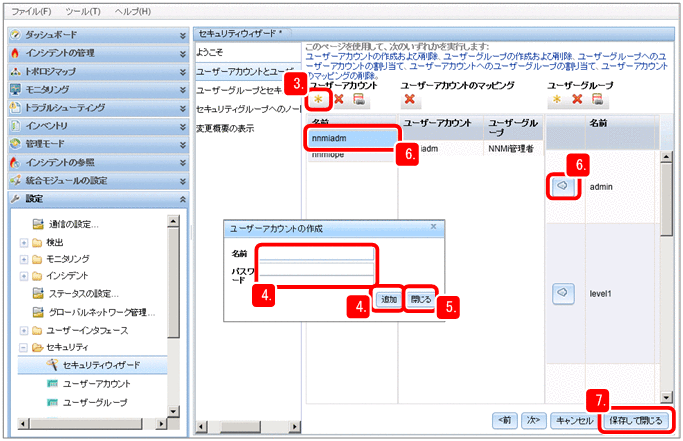Click the user group list scrollbar up arrow
This screenshot has height=441, width=683.
666,157
